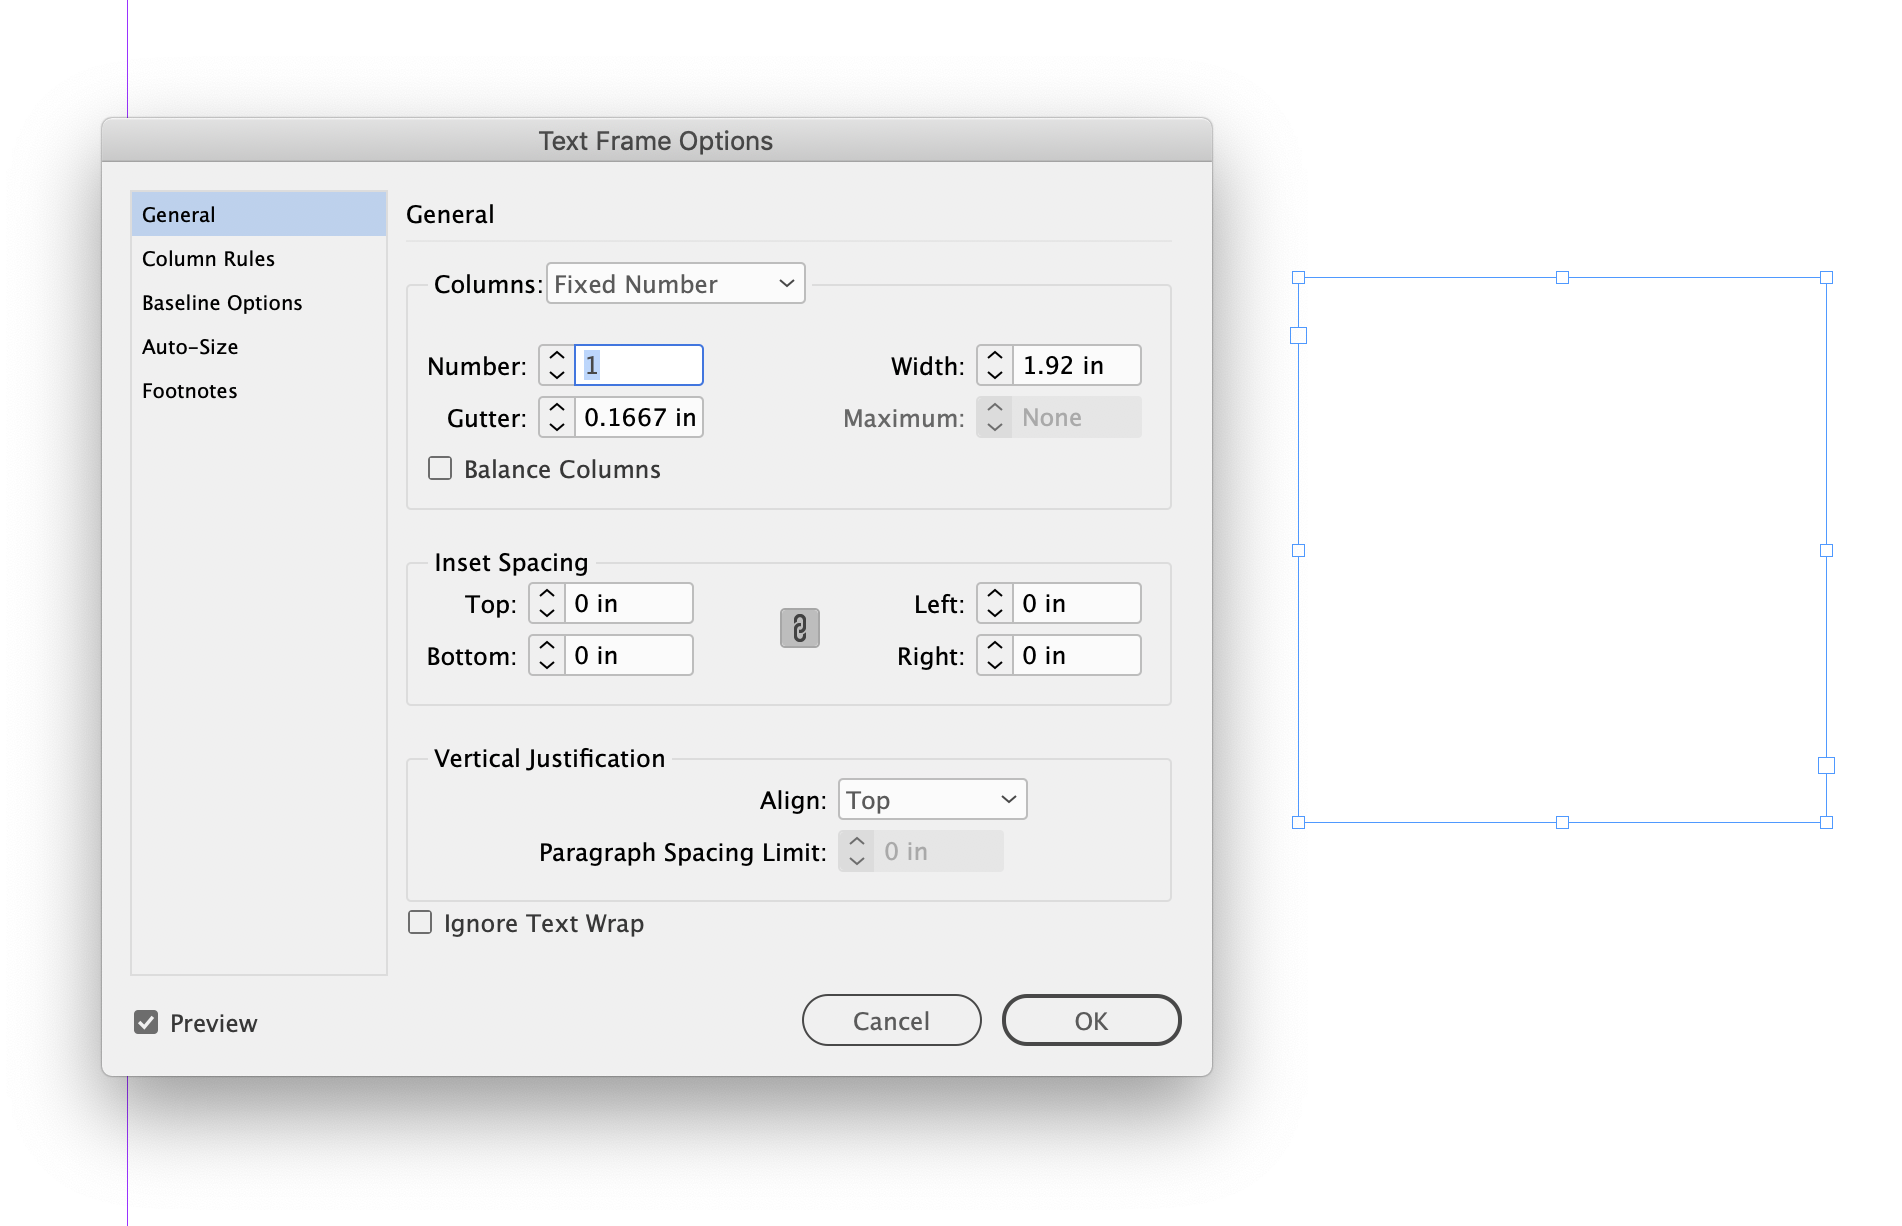Image resolution: width=1902 pixels, height=1226 pixels.
Task: Confirm changes with the OK button
Action: (1090, 1020)
